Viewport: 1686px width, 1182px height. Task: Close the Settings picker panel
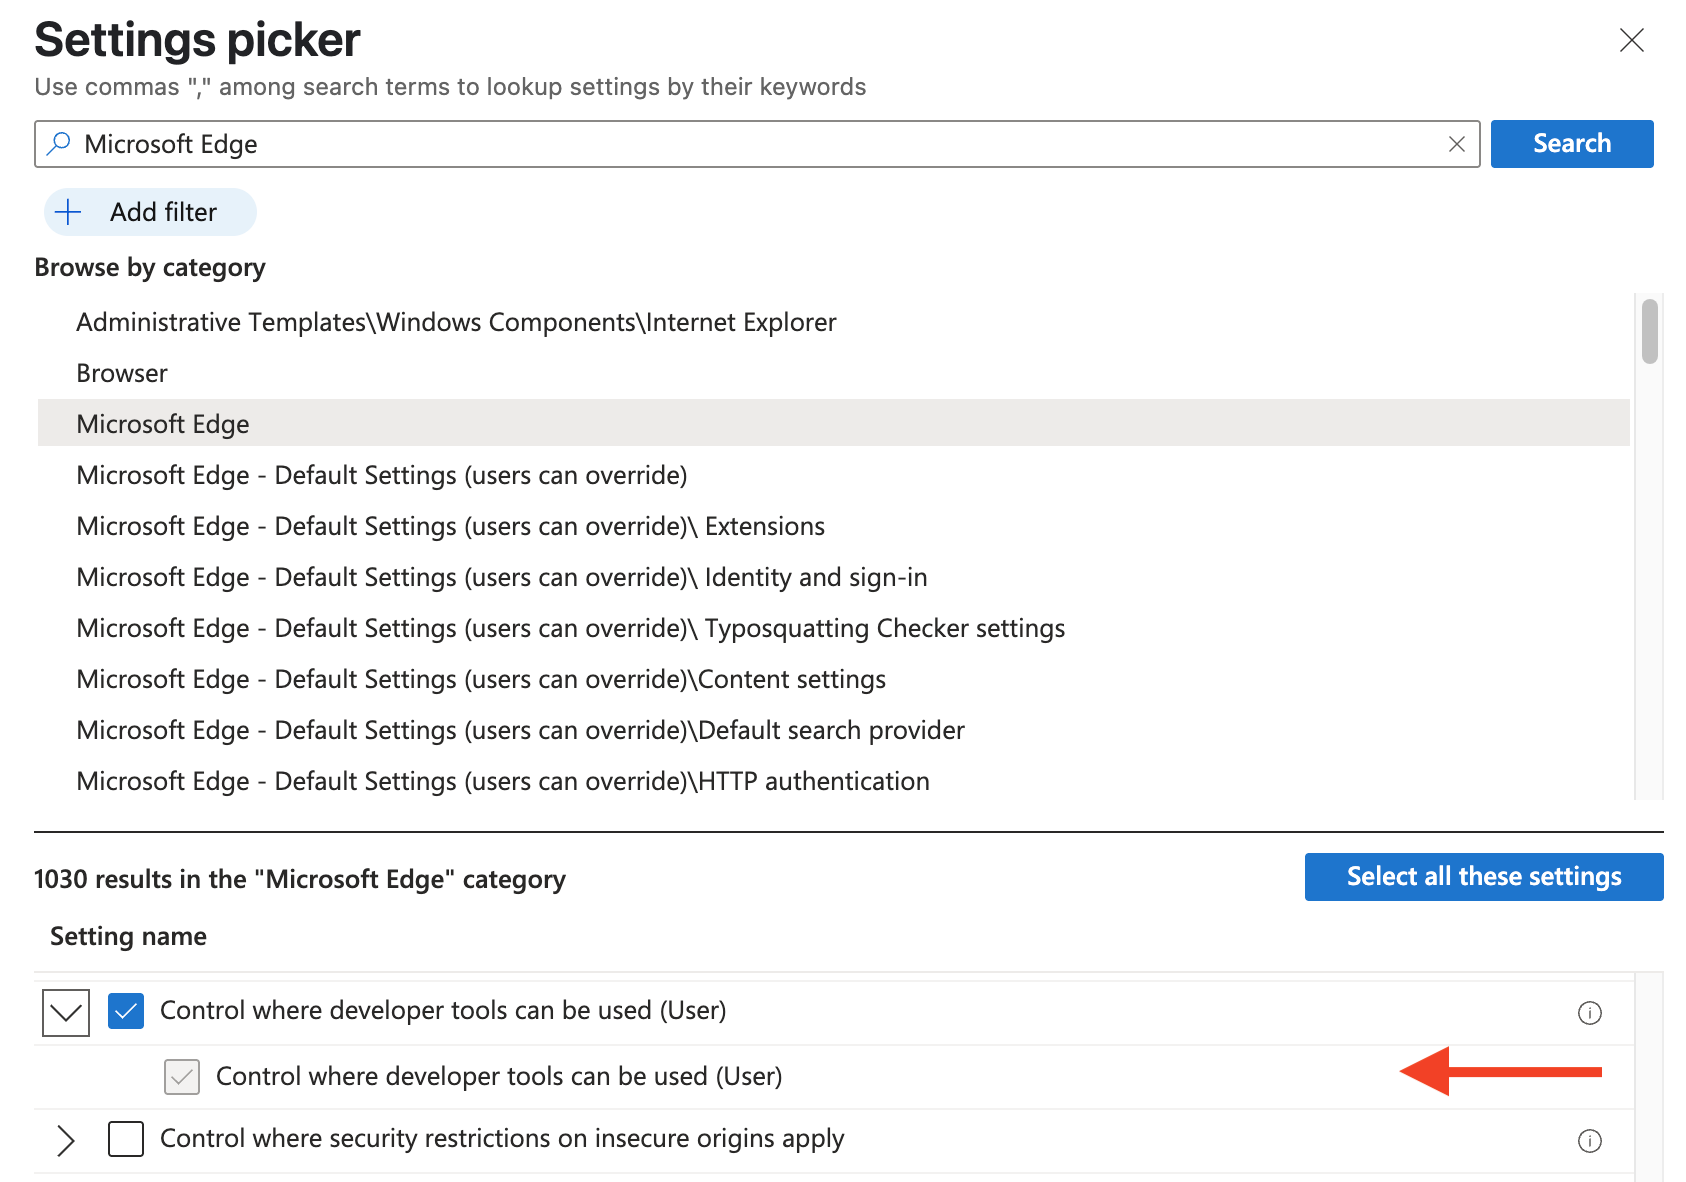[x=1631, y=40]
